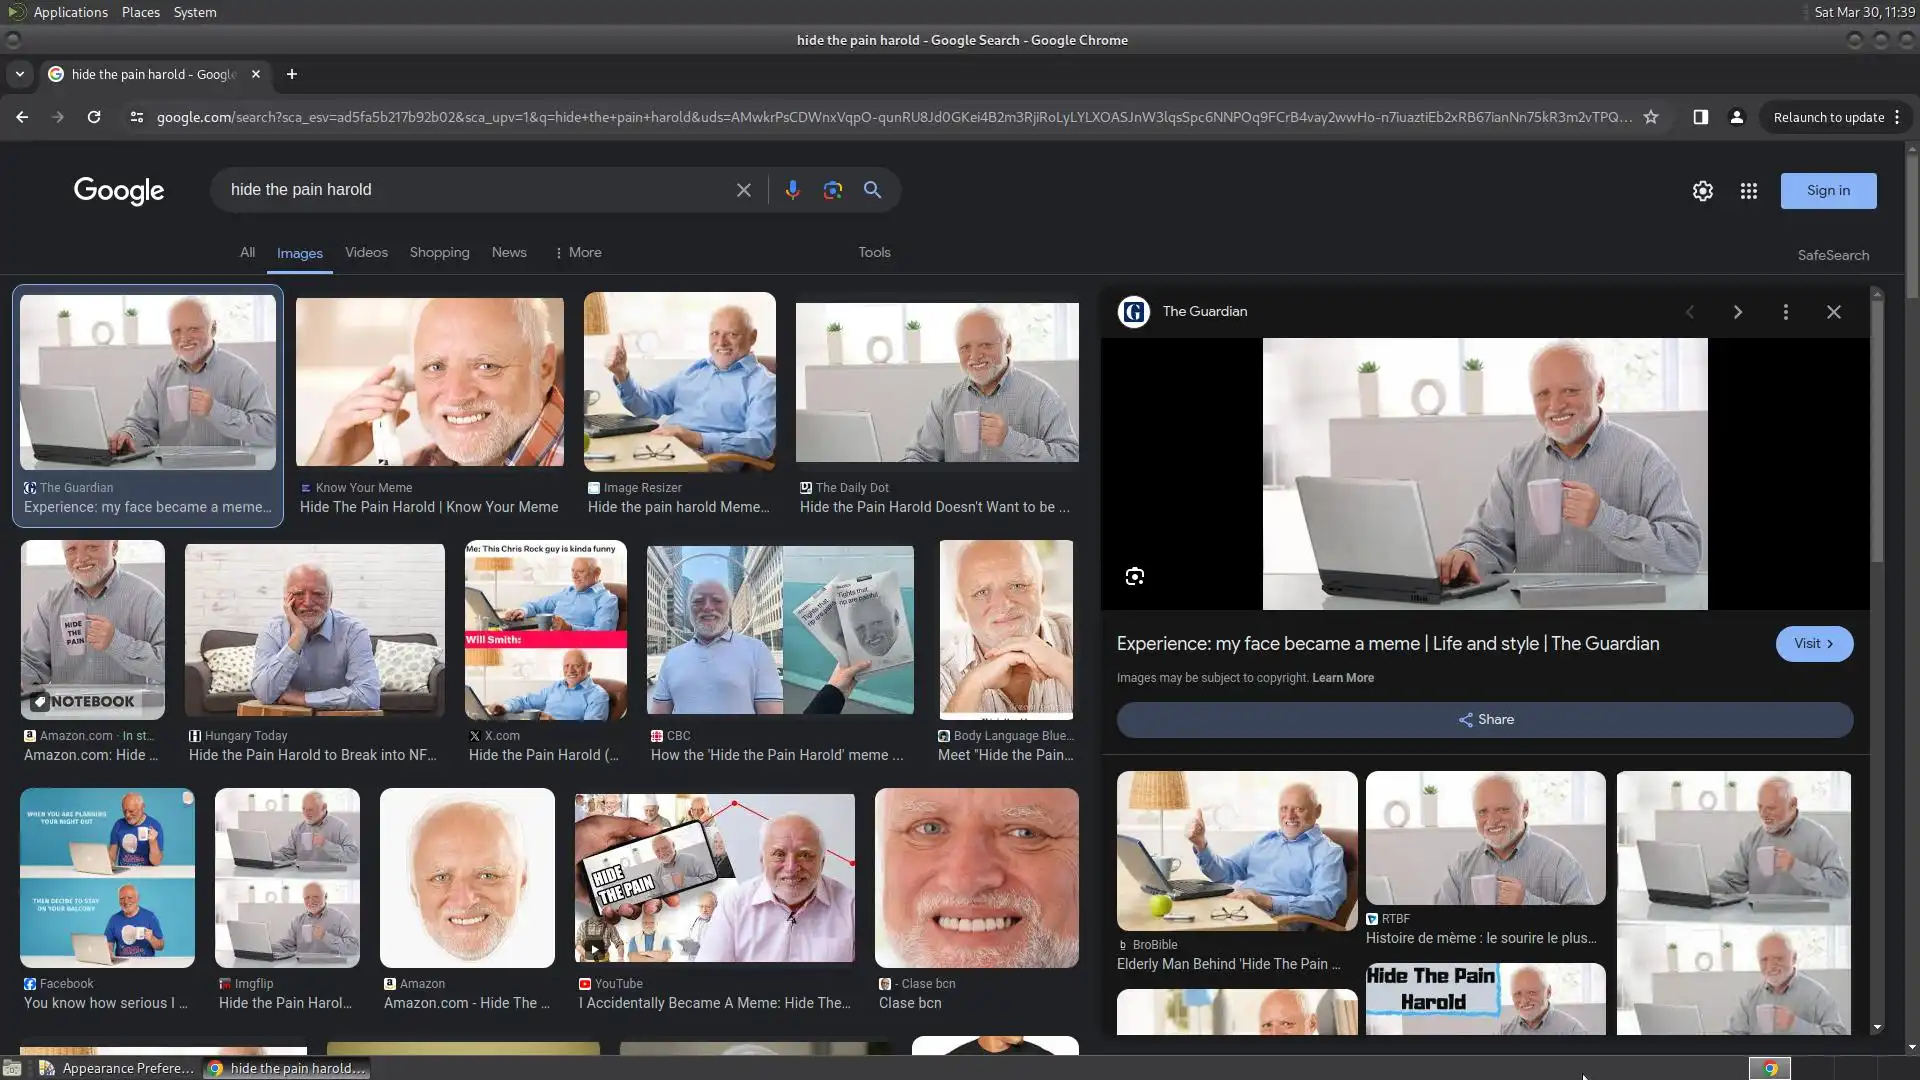Go to next image in preview
The width and height of the screenshot is (1920, 1080).
click(1737, 312)
